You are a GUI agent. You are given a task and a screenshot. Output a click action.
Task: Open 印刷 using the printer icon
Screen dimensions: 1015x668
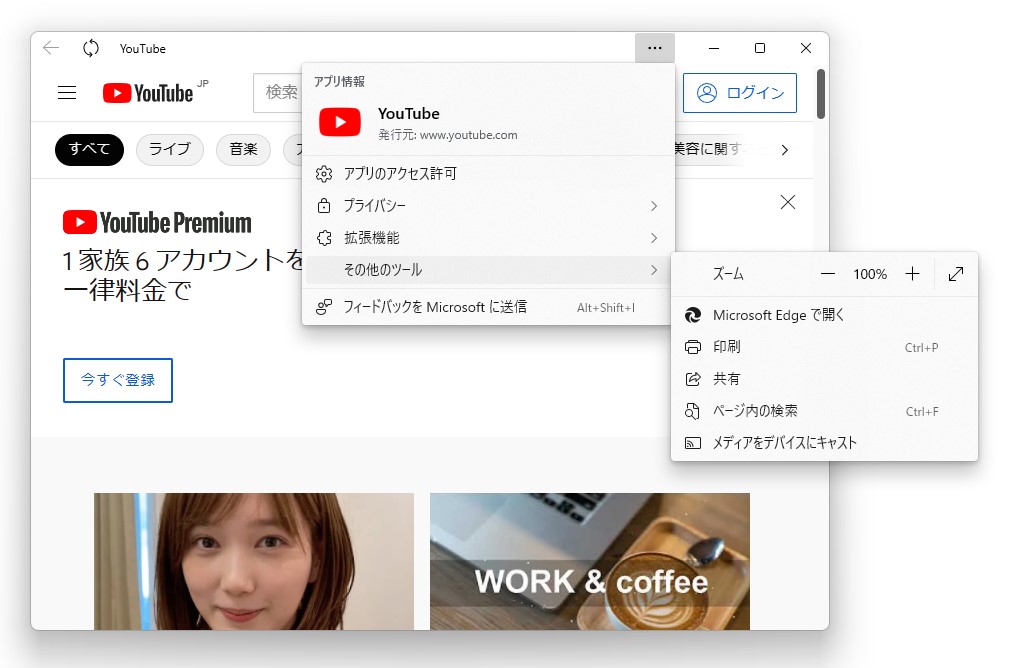click(x=727, y=346)
